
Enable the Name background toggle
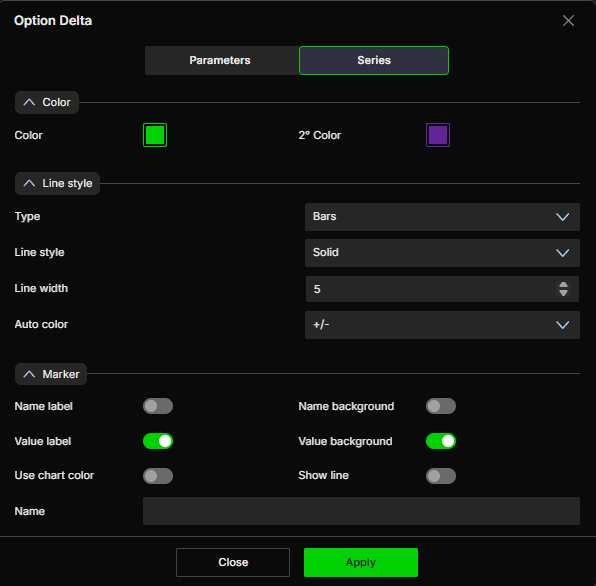tap(441, 406)
